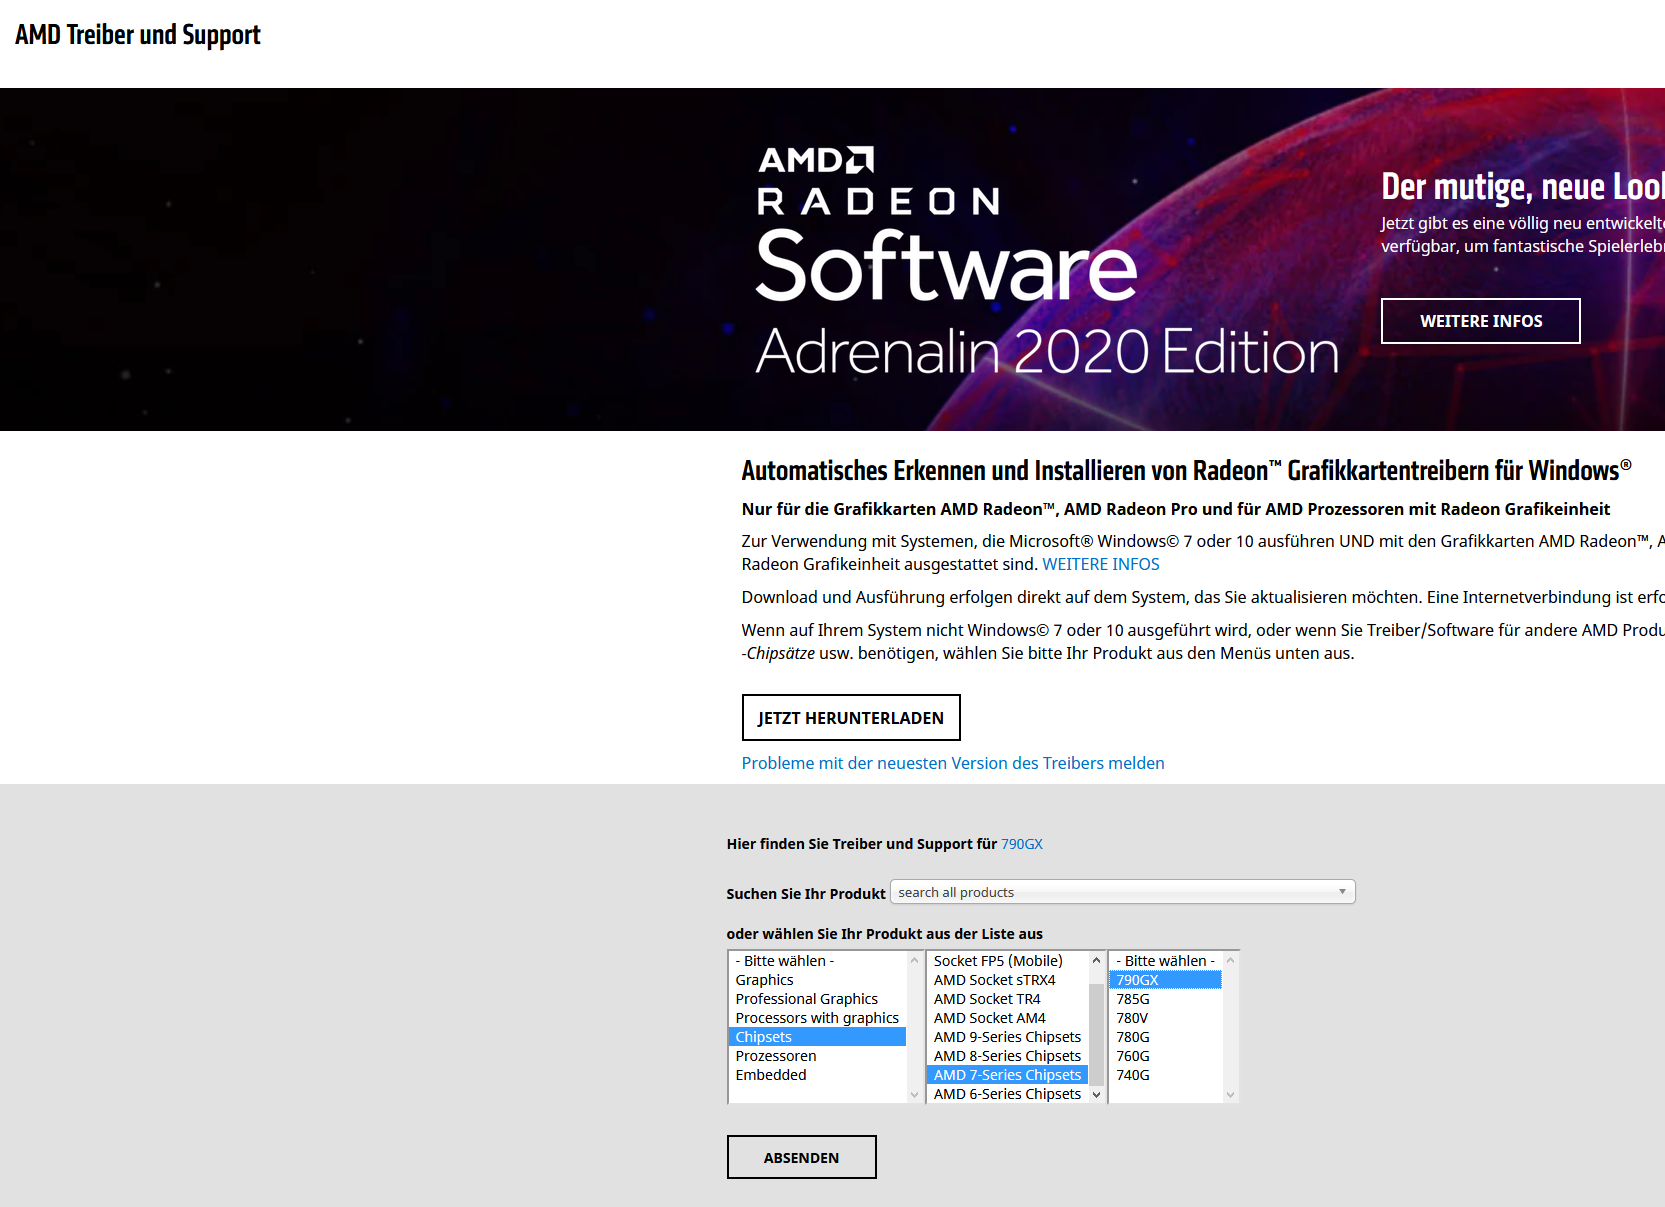Choose 785G in the model list

pos(1166,999)
